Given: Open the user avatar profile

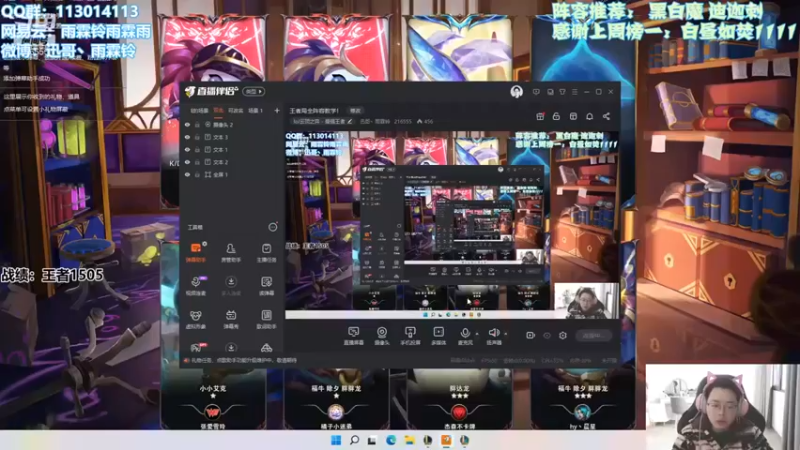Looking at the screenshot, I should point(516,92).
